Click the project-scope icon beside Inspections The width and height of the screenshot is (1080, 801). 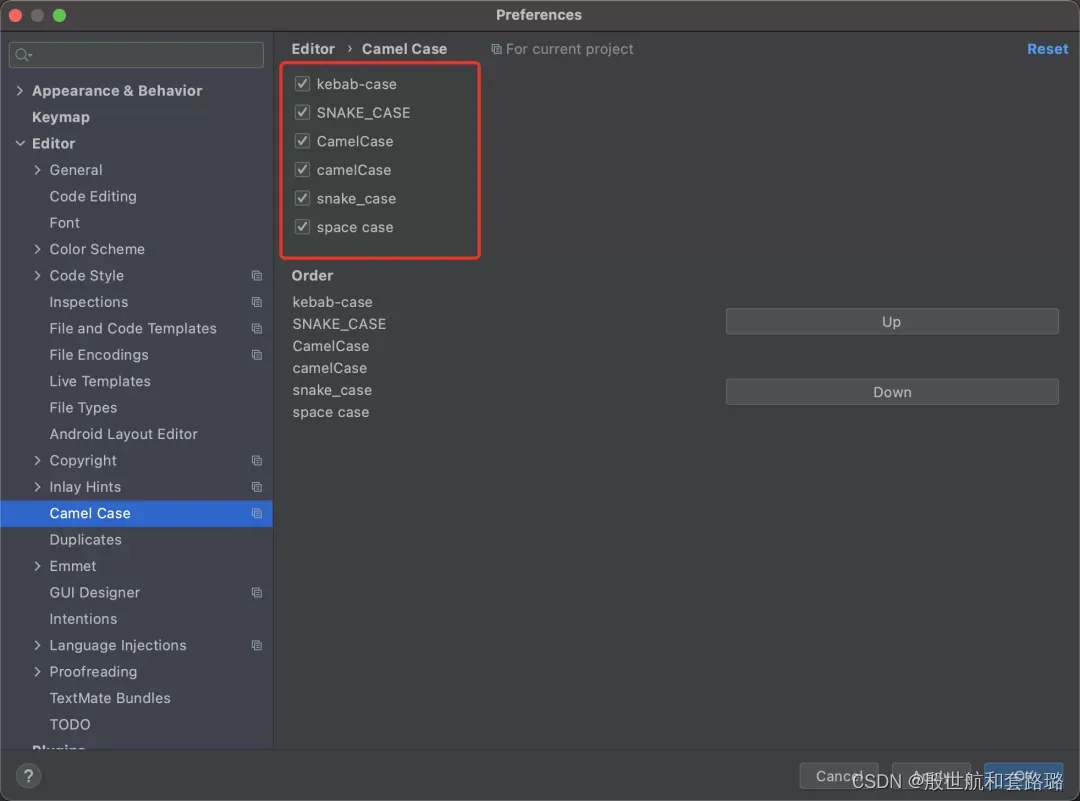click(257, 302)
